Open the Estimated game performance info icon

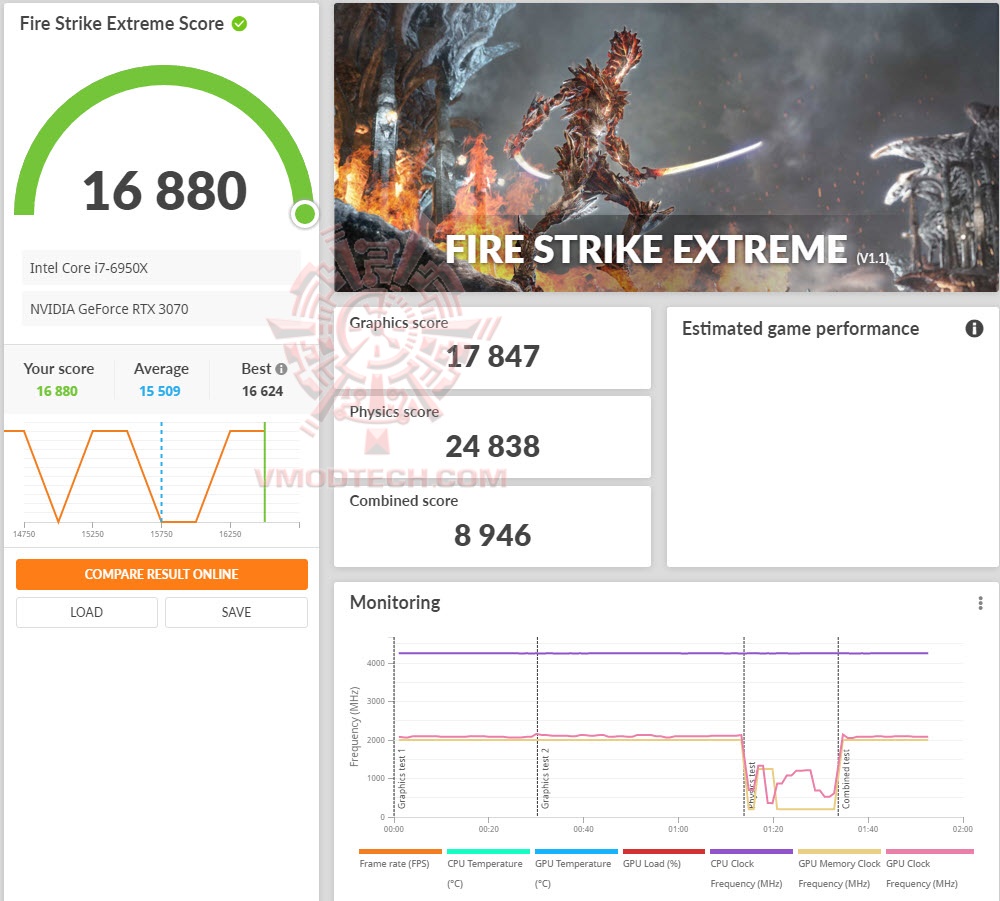974,328
